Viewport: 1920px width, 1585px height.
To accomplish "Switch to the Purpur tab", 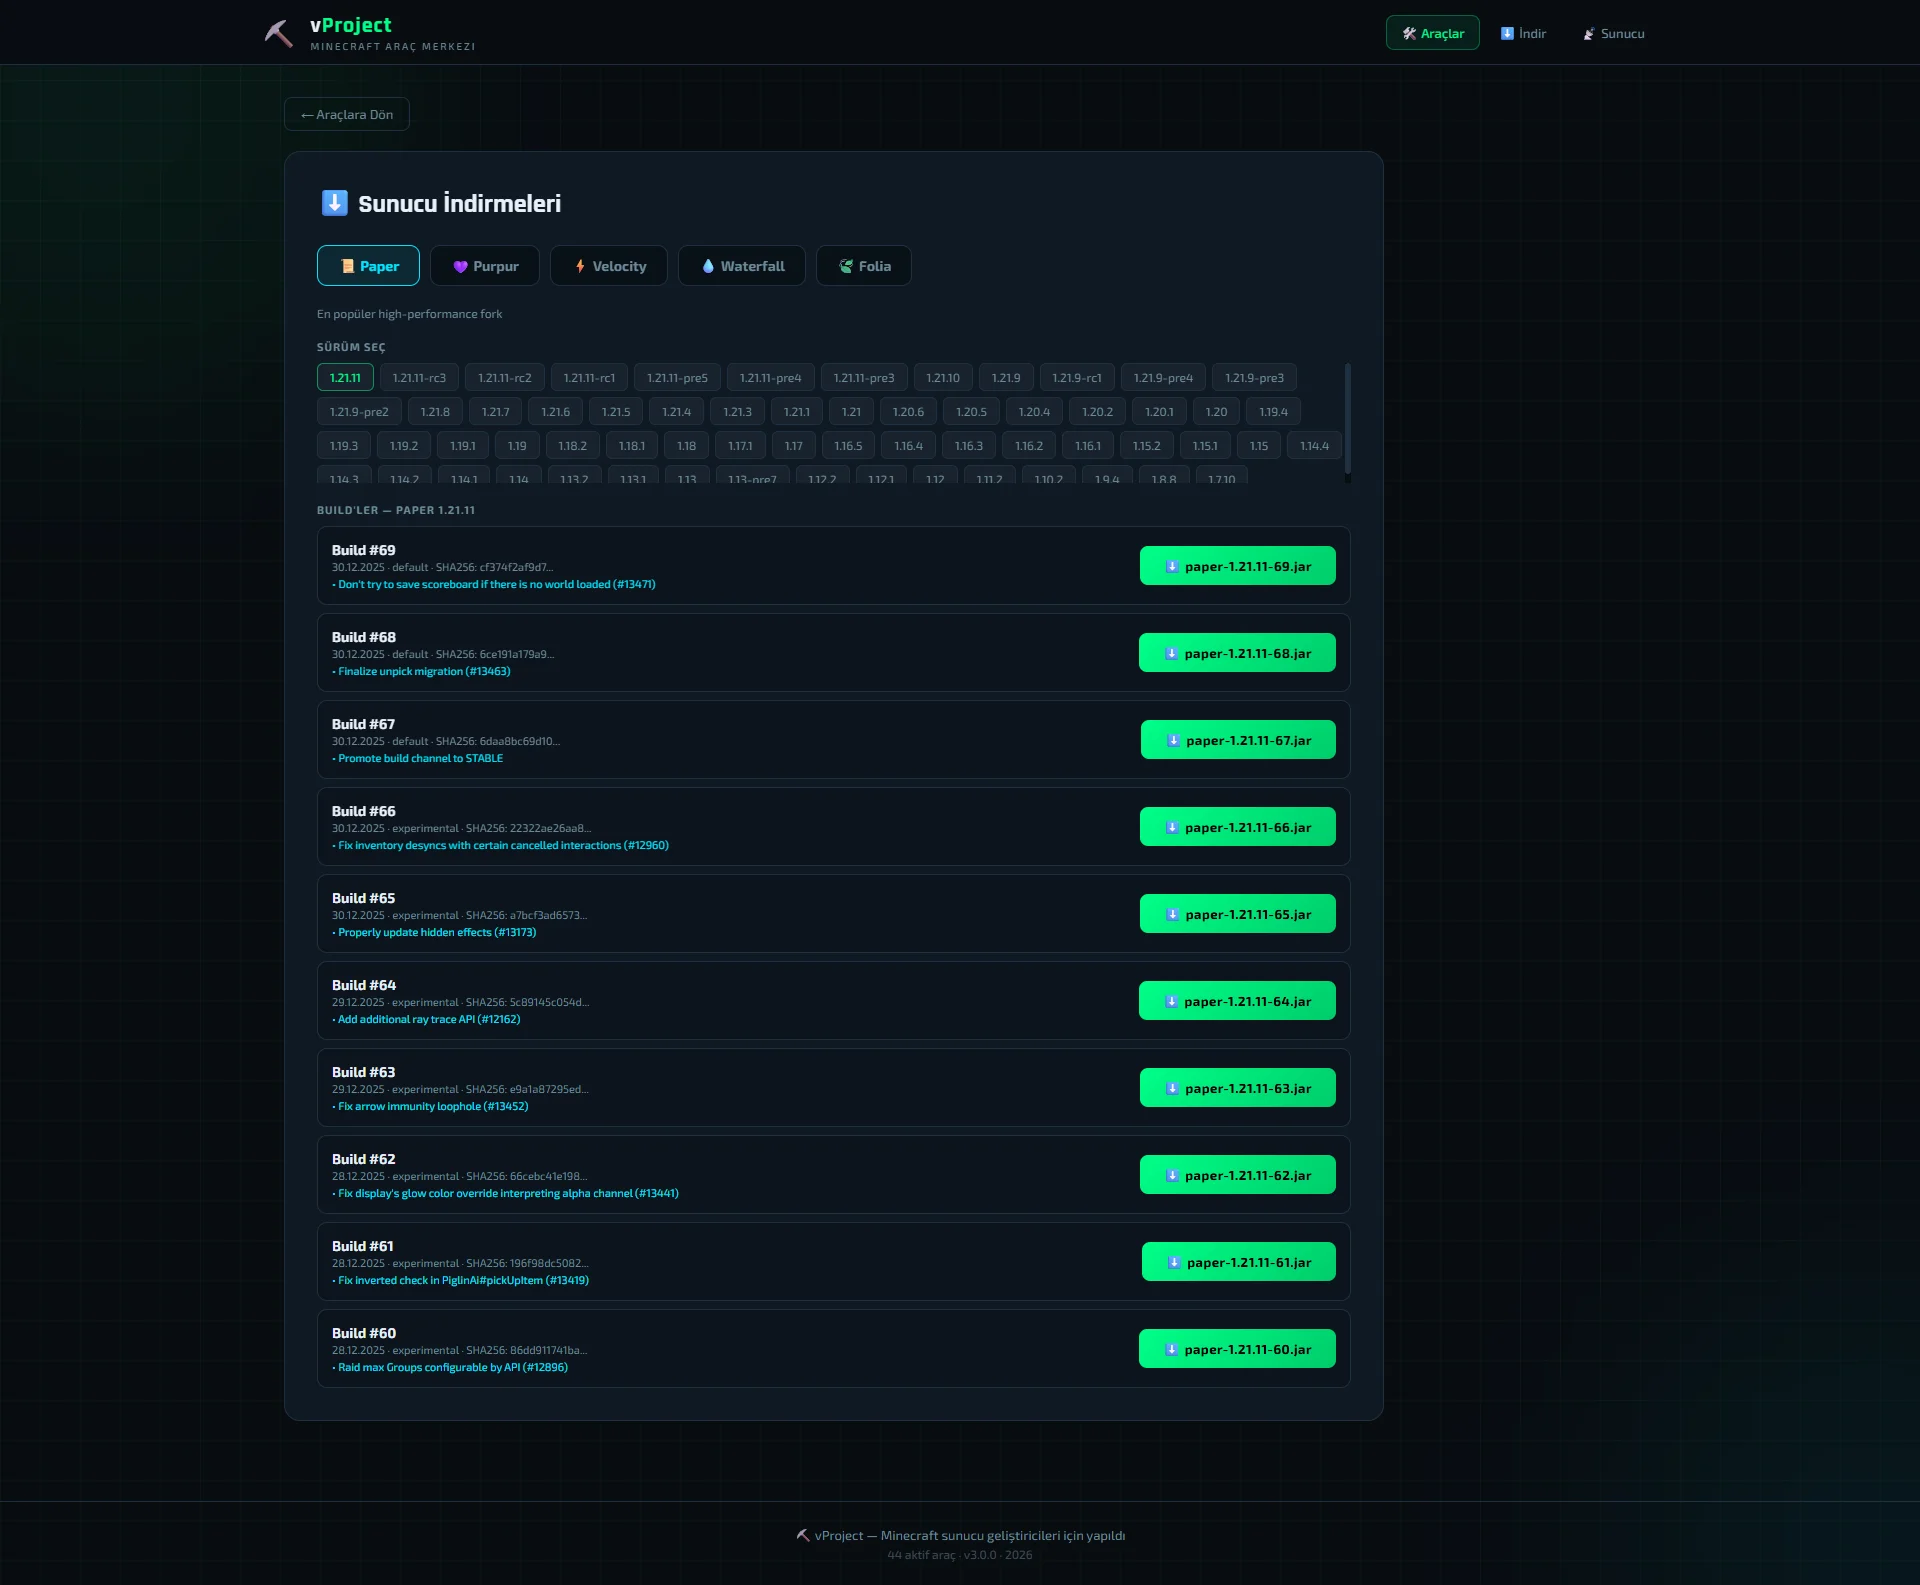I will pyautogui.click(x=485, y=266).
